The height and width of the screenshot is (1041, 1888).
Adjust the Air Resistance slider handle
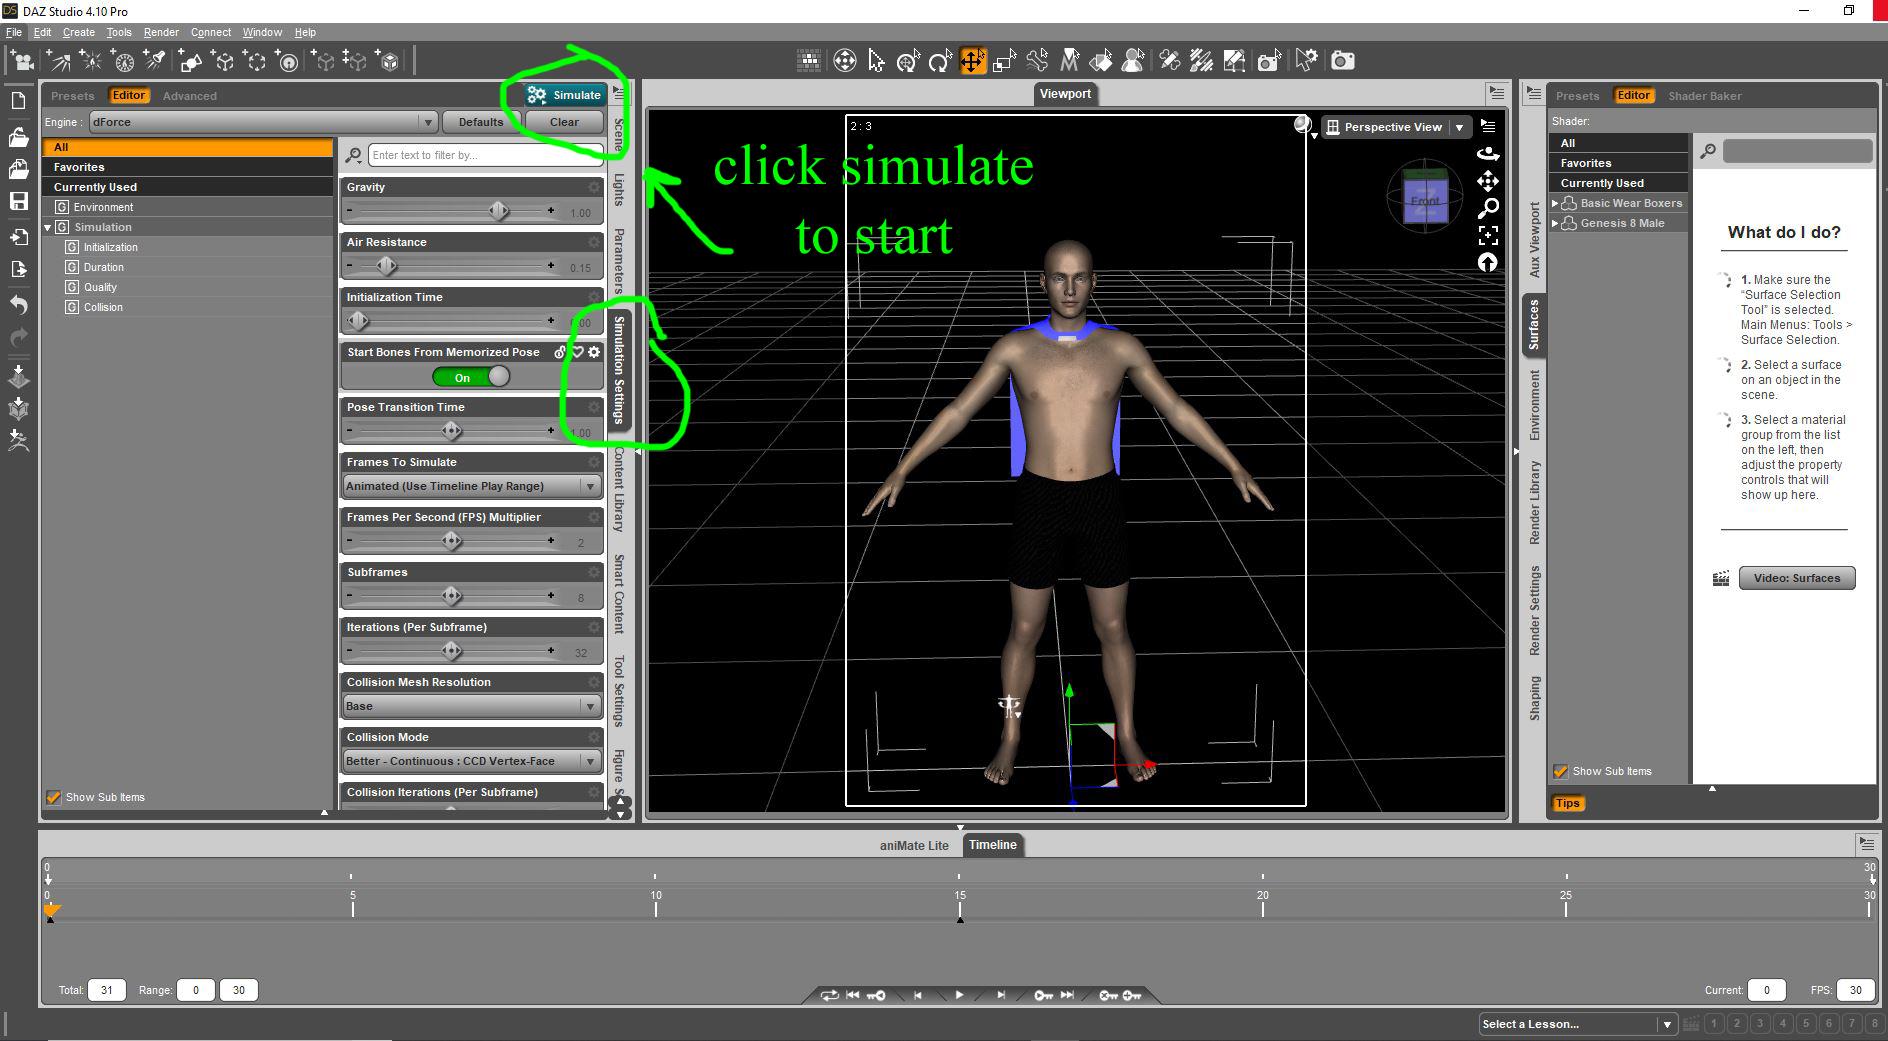tap(386, 265)
